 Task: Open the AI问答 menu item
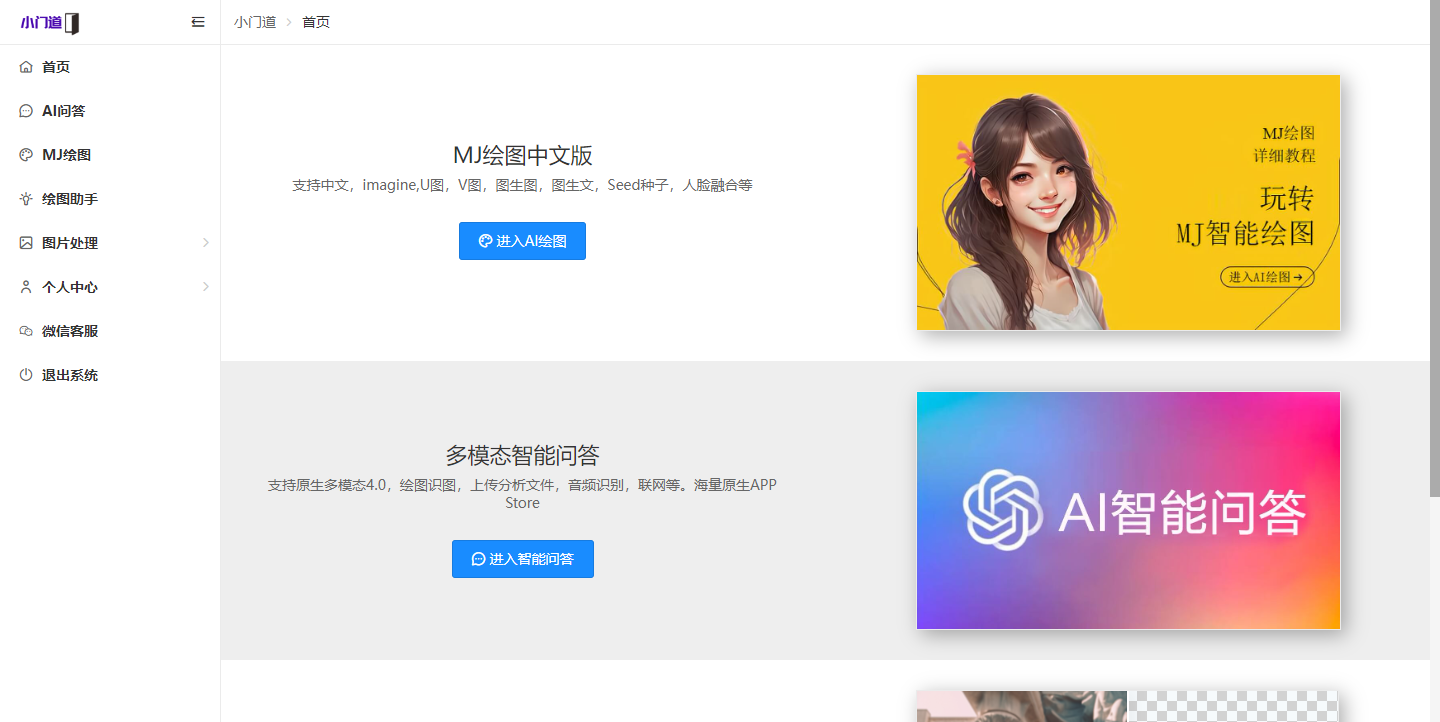click(110, 111)
